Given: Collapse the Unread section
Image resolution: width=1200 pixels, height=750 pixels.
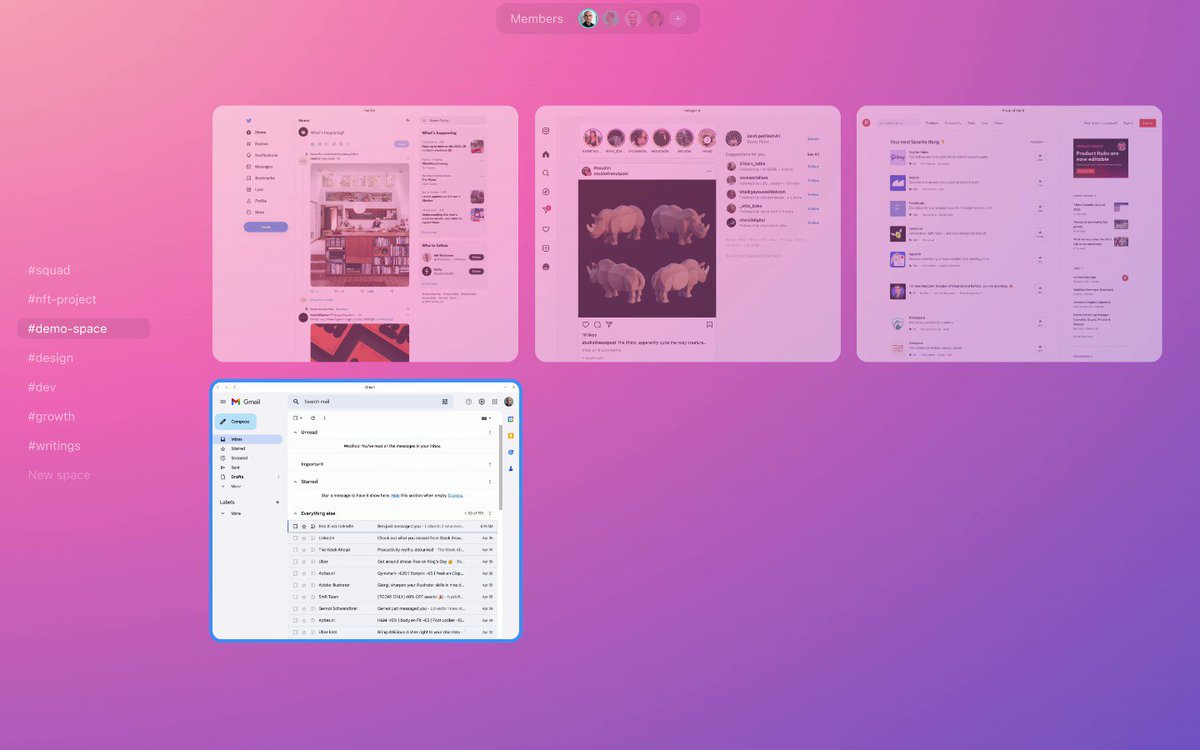Looking at the screenshot, I should pos(295,432).
